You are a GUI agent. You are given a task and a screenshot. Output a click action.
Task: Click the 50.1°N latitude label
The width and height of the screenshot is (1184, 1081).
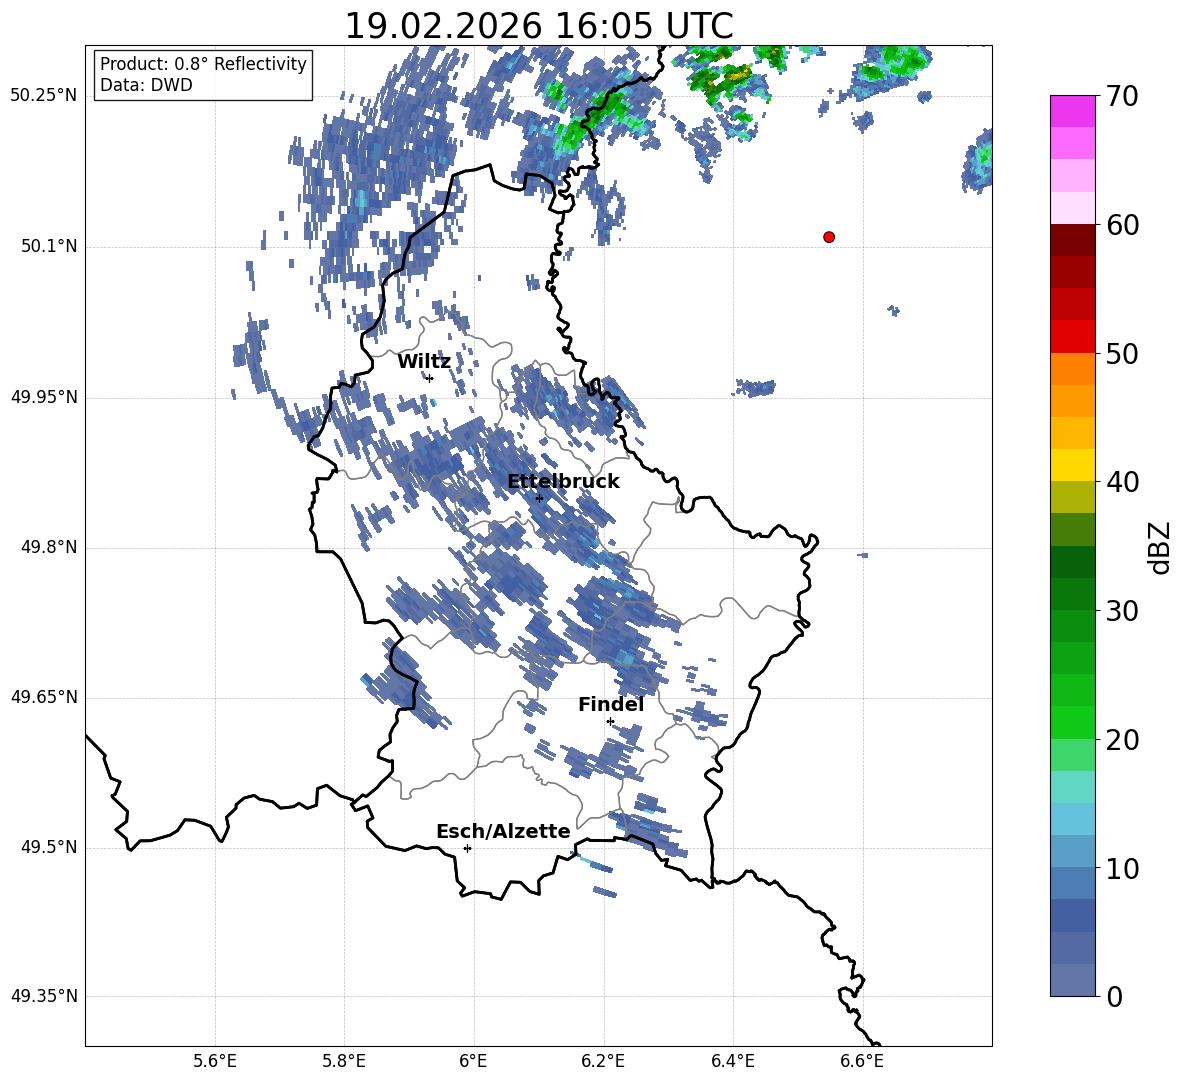tap(48, 246)
